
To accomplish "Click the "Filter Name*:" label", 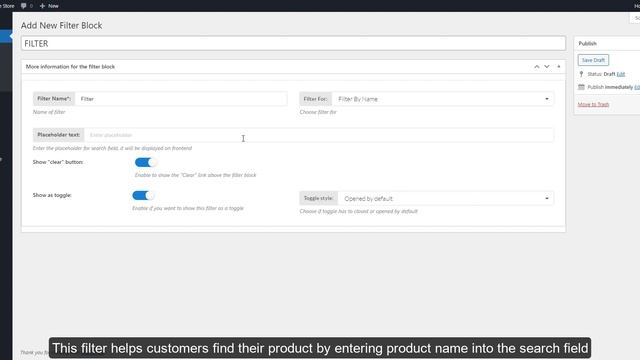I will point(54,98).
